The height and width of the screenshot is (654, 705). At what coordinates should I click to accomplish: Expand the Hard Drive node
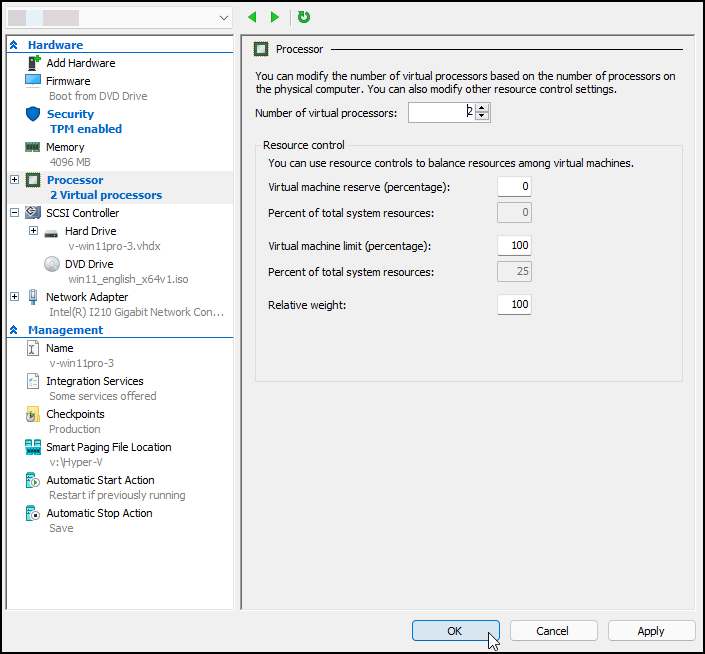[33, 231]
